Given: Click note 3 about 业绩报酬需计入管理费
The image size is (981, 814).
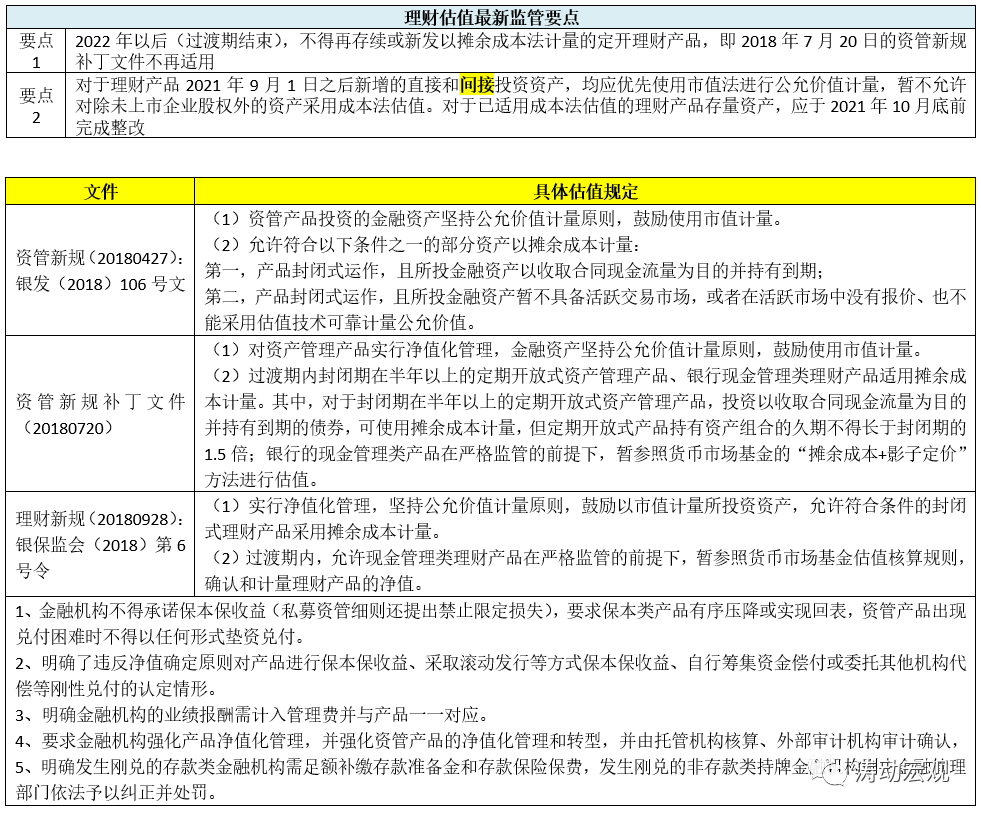Looking at the screenshot, I should click(x=250, y=714).
